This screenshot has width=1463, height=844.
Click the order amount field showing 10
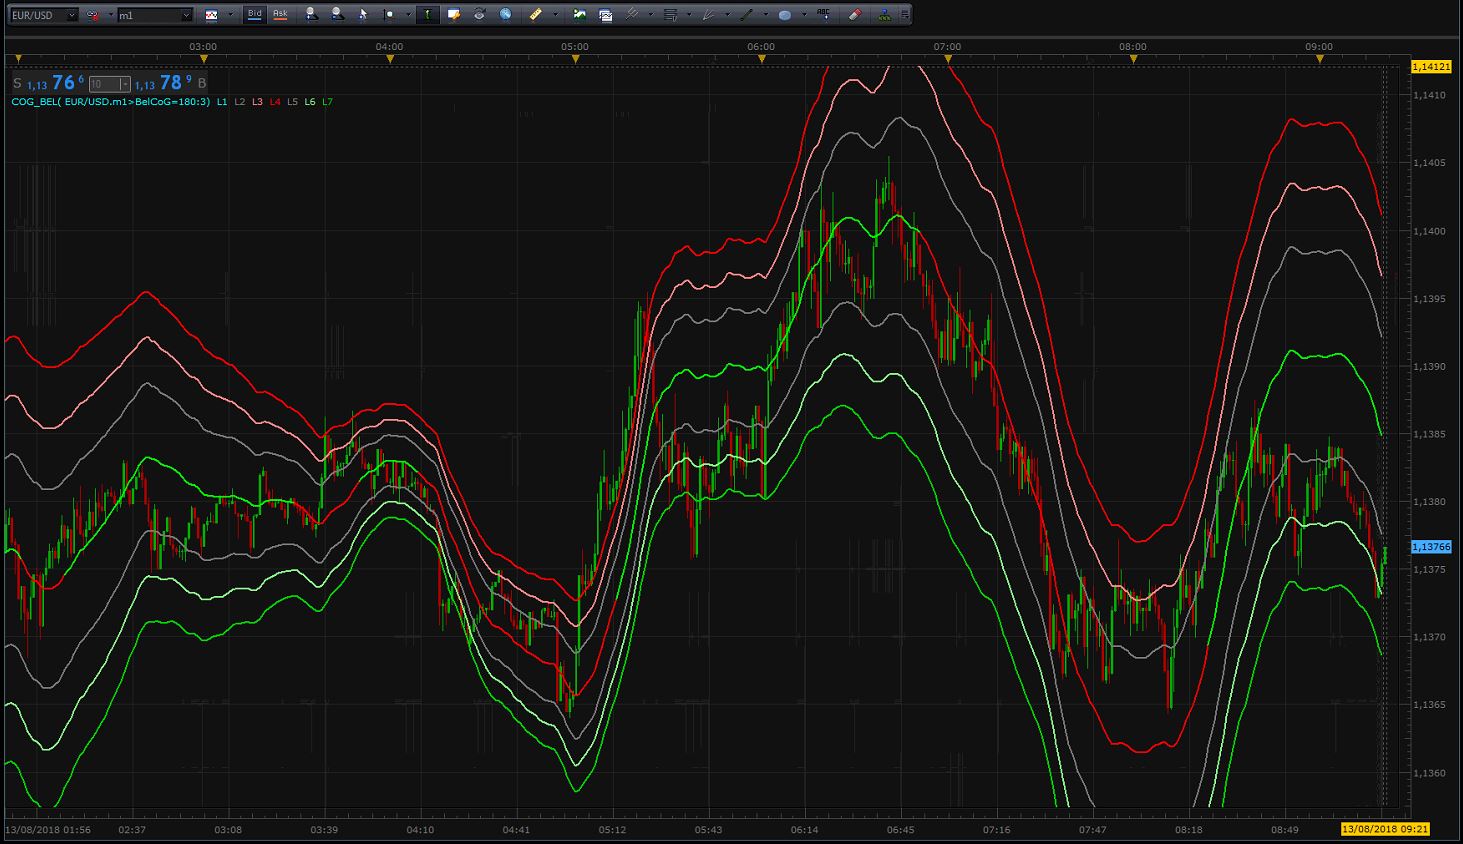pyautogui.click(x=110, y=84)
